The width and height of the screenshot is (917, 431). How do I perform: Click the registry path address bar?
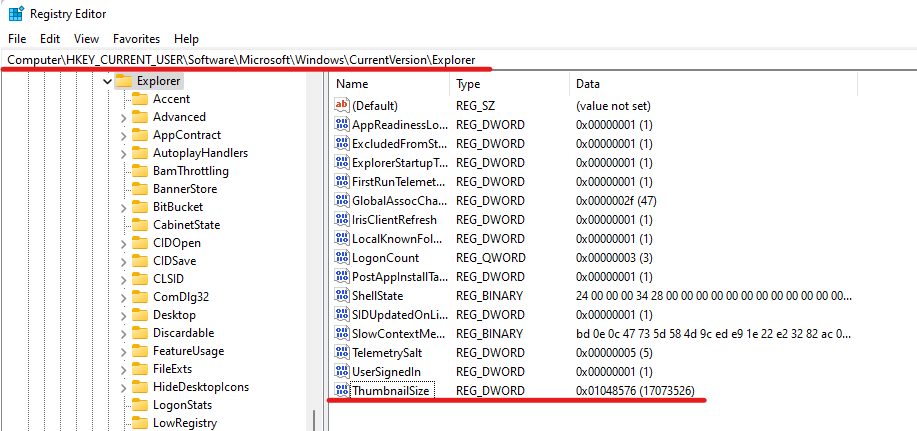click(x=458, y=60)
